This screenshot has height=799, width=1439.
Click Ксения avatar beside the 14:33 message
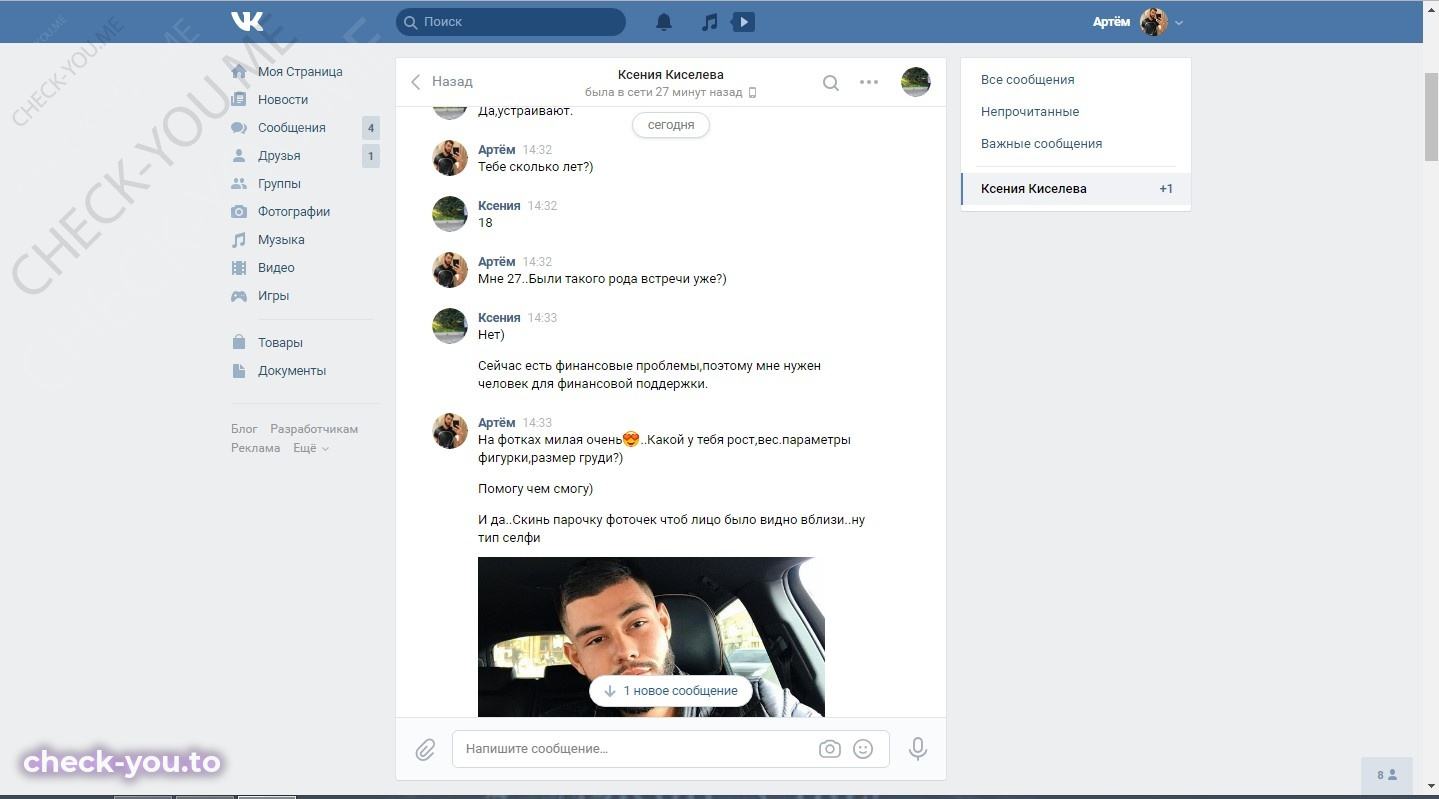[x=450, y=326]
